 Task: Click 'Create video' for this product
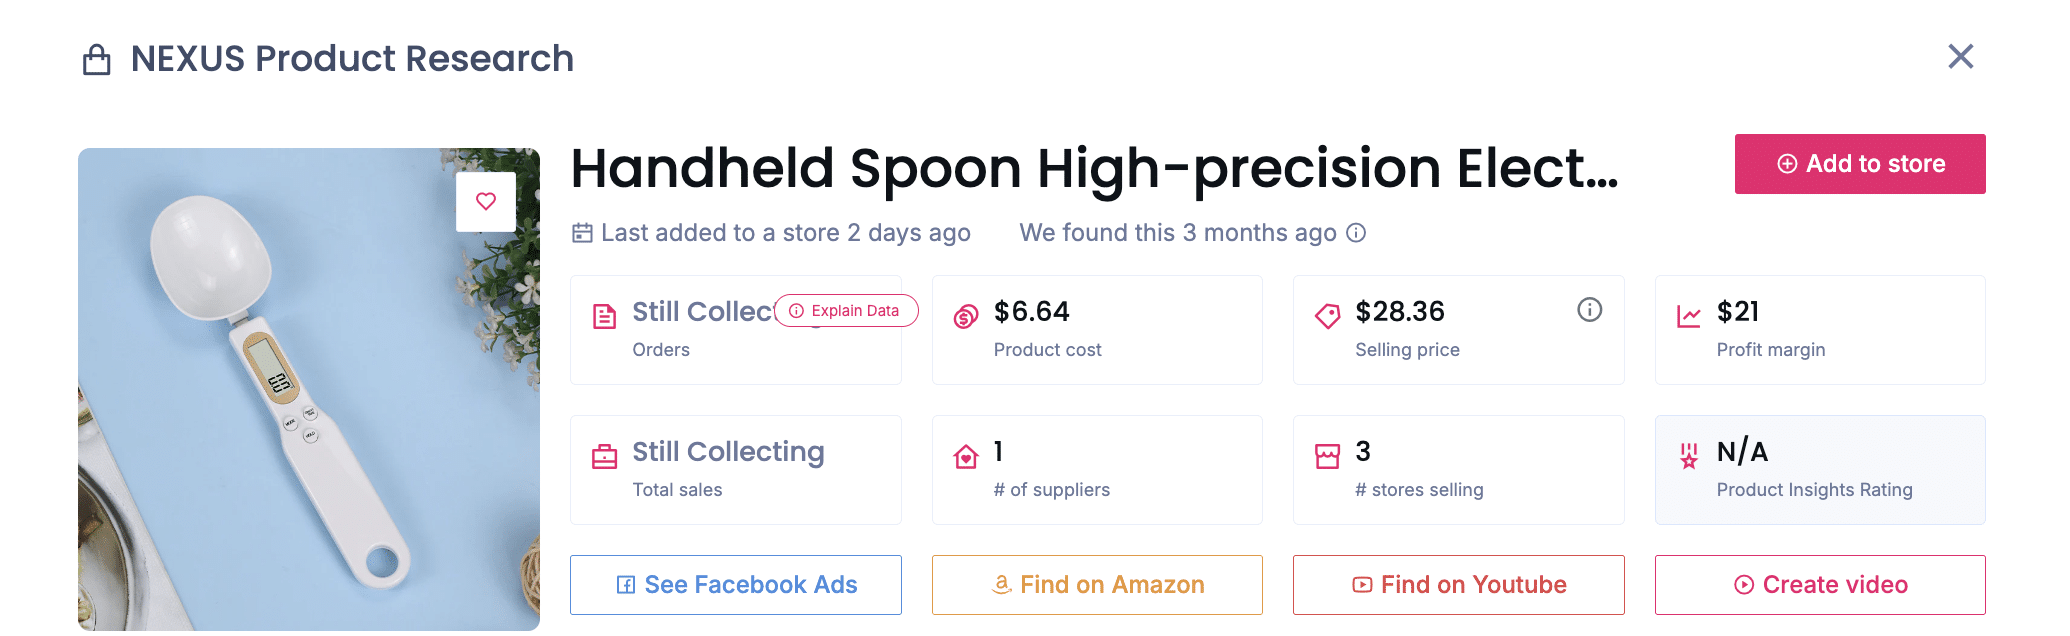[x=1819, y=584]
